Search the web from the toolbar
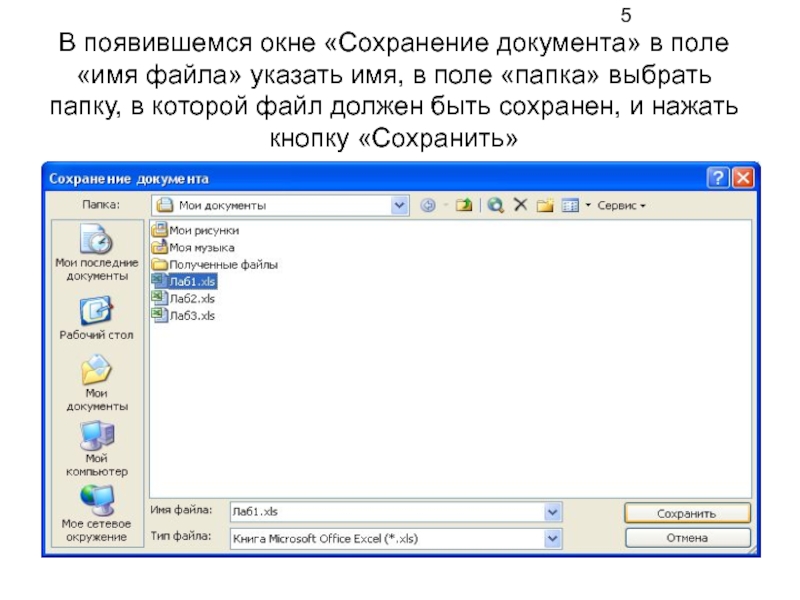Screen dimensions: 800x600 [495, 205]
